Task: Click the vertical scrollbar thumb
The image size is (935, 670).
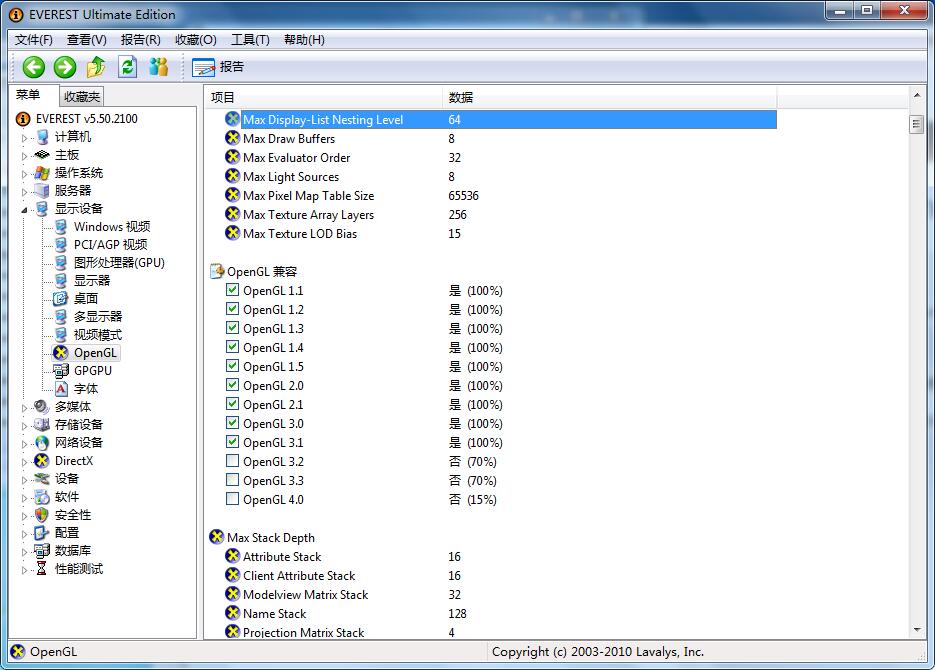Action: (x=917, y=124)
